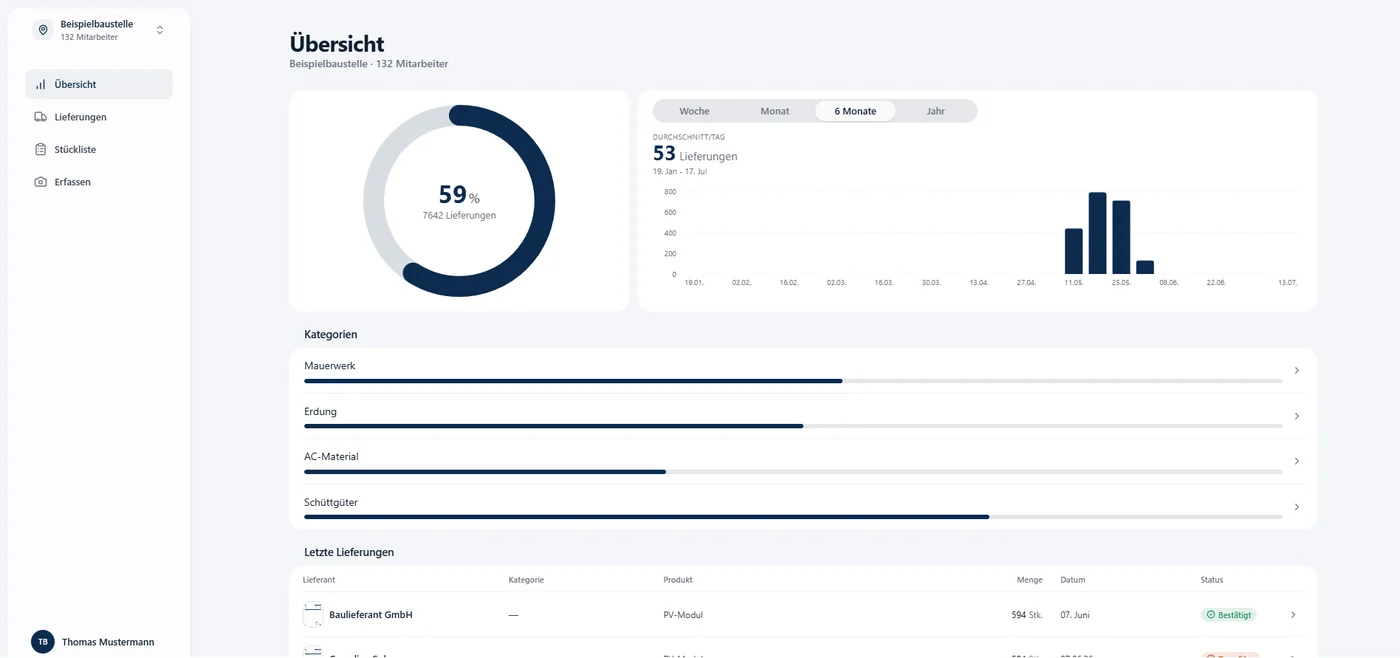
Task: Click the Letzte Lieferungen heading
Action: point(349,552)
